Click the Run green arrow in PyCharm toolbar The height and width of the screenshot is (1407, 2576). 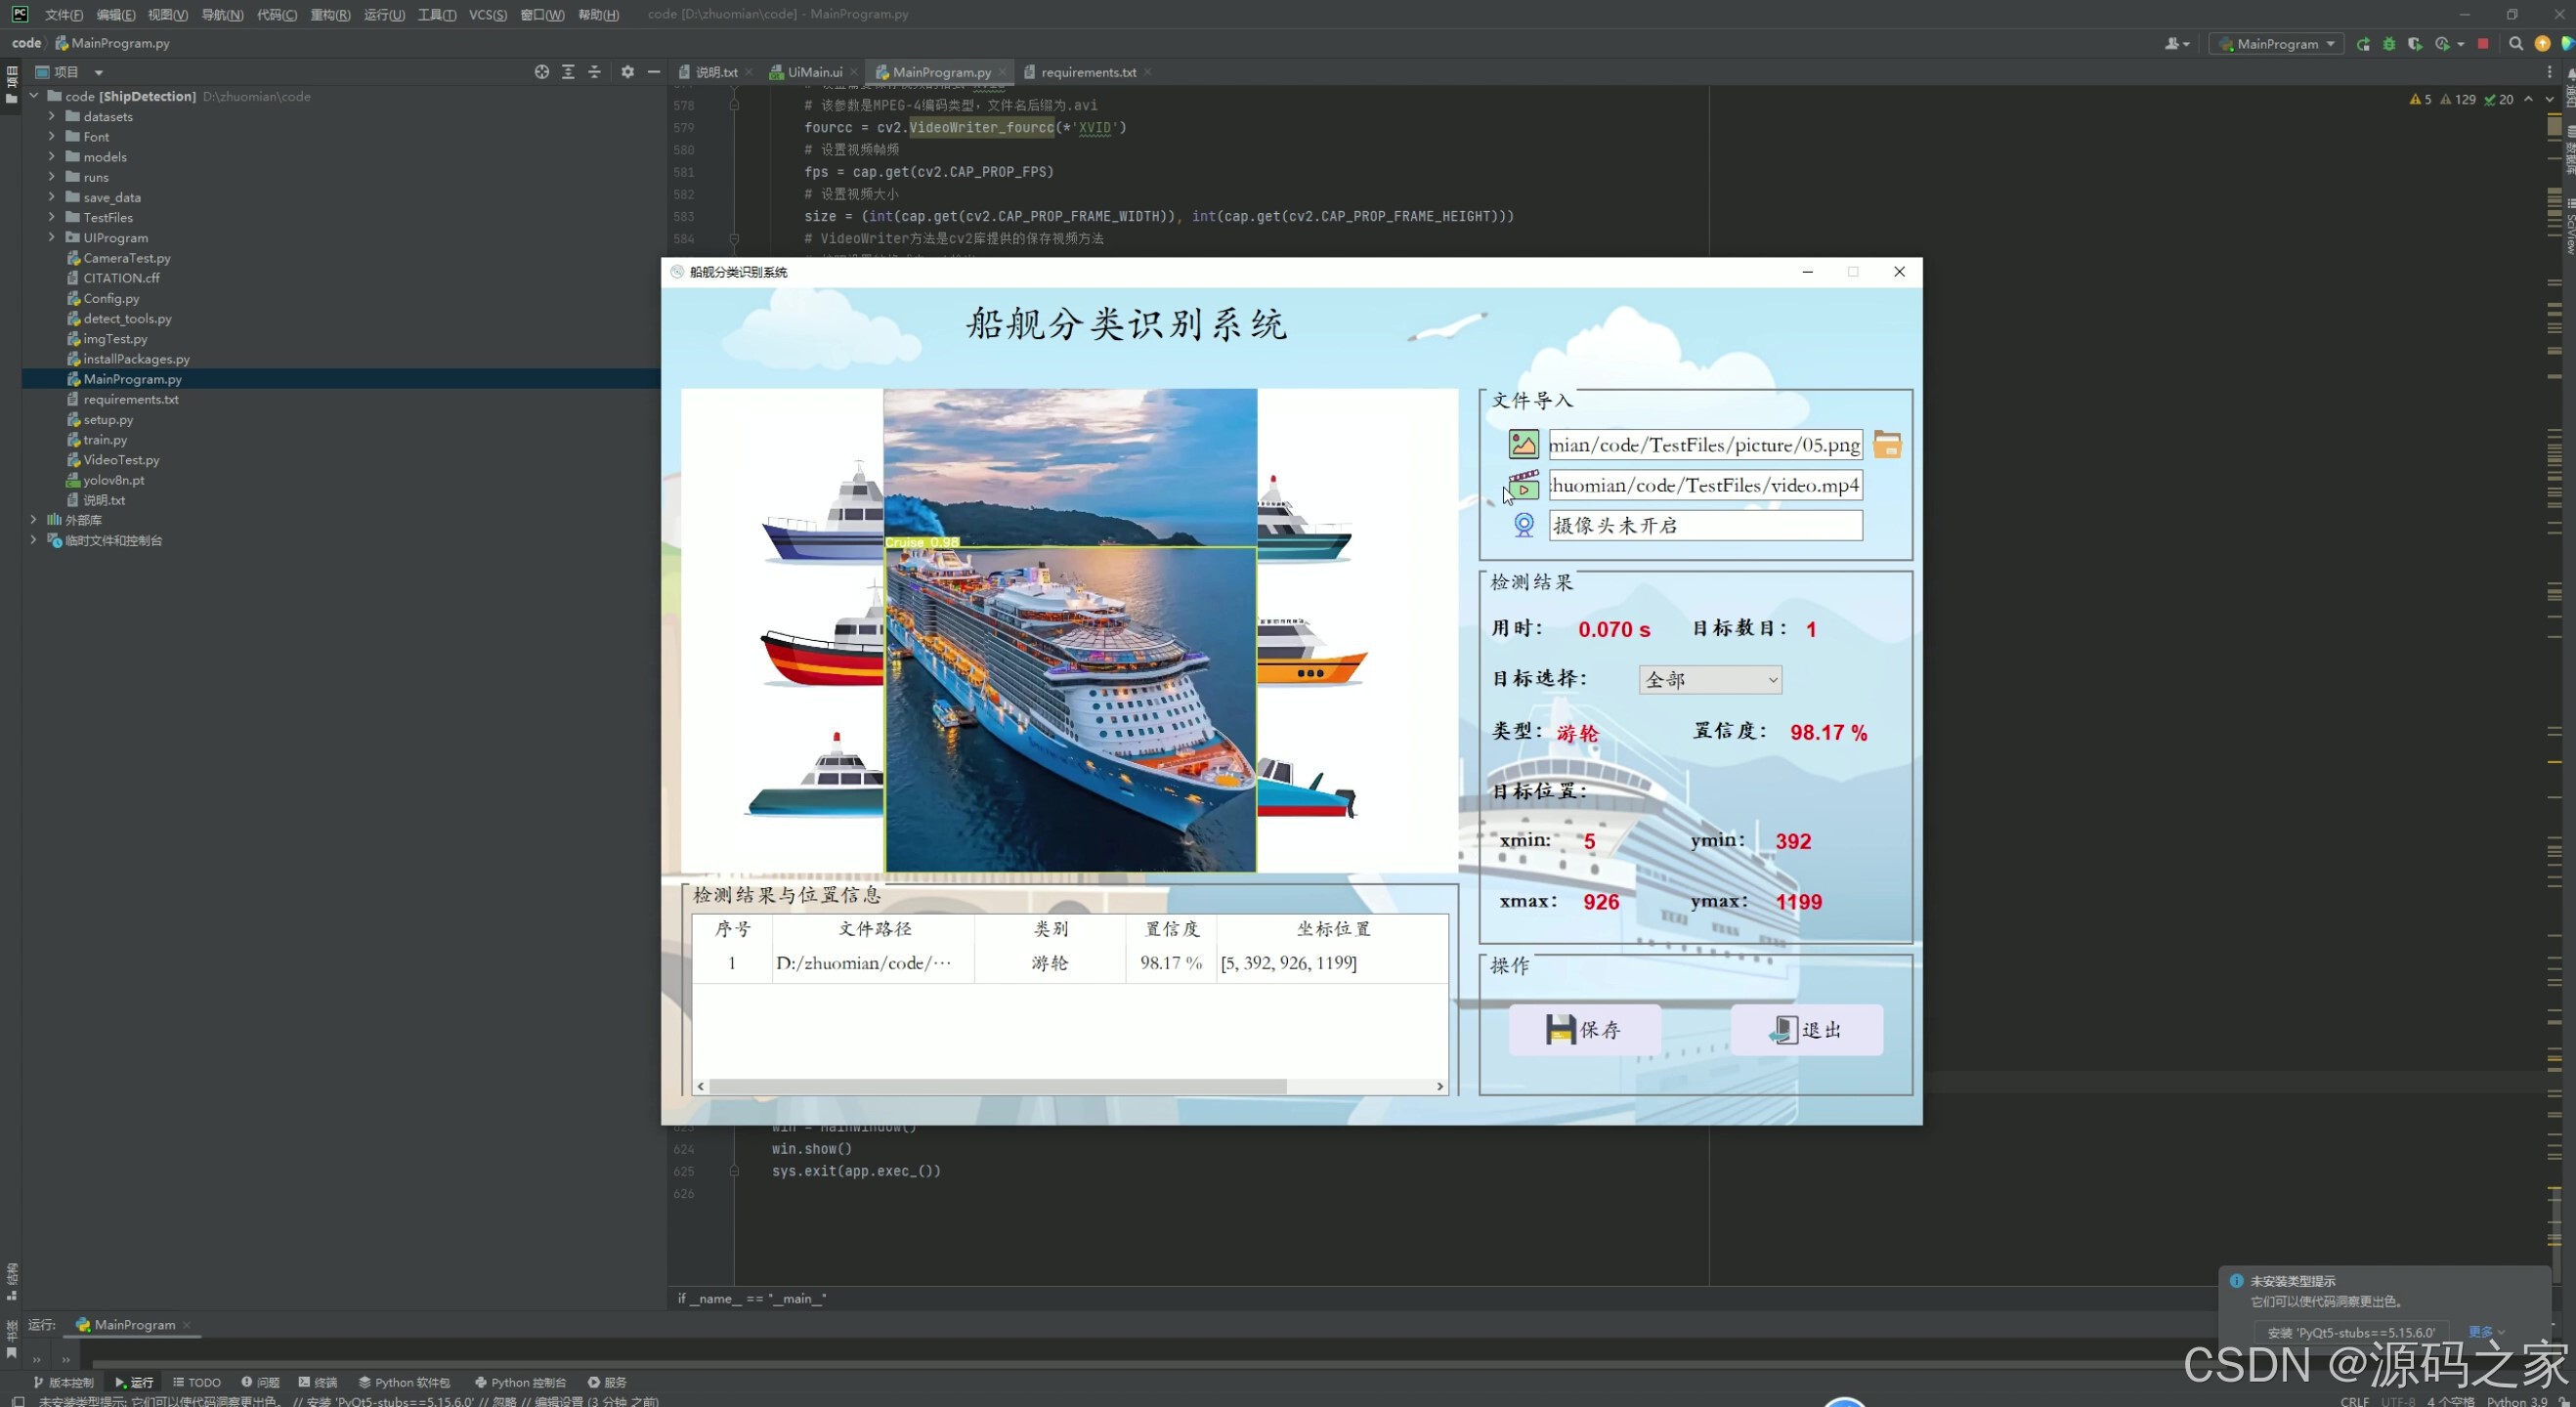pyautogui.click(x=2363, y=44)
